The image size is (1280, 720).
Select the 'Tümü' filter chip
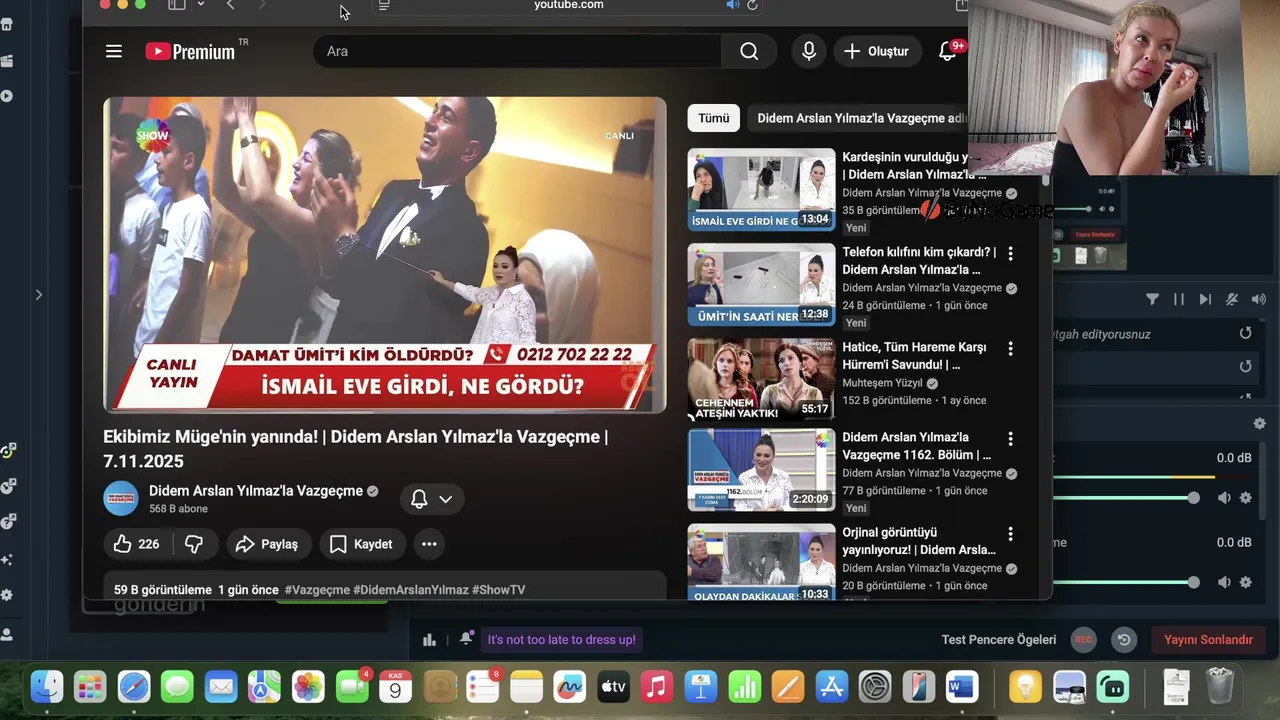(714, 118)
